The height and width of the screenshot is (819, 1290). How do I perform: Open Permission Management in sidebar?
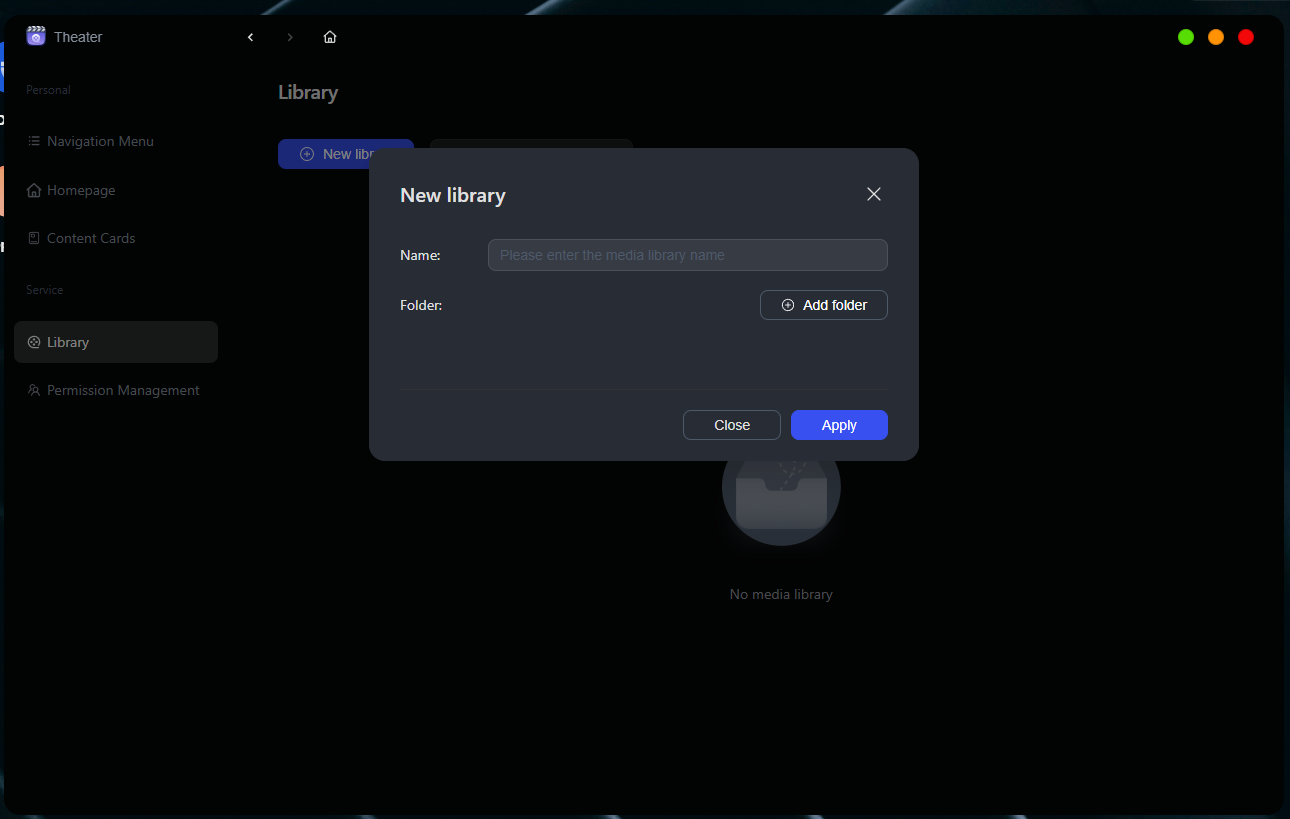(116, 390)
